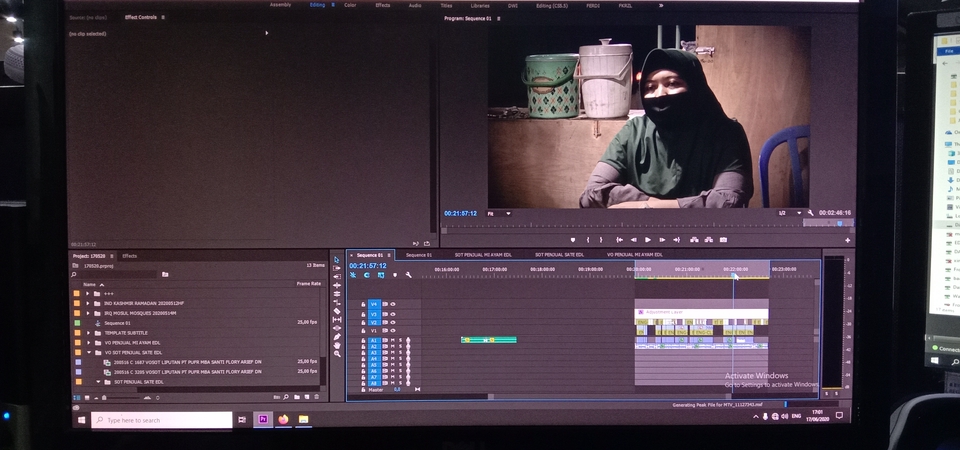Viewport: 960px width, 450px height.
Task: Click the Project panel search field
Action: pos(115,275)
